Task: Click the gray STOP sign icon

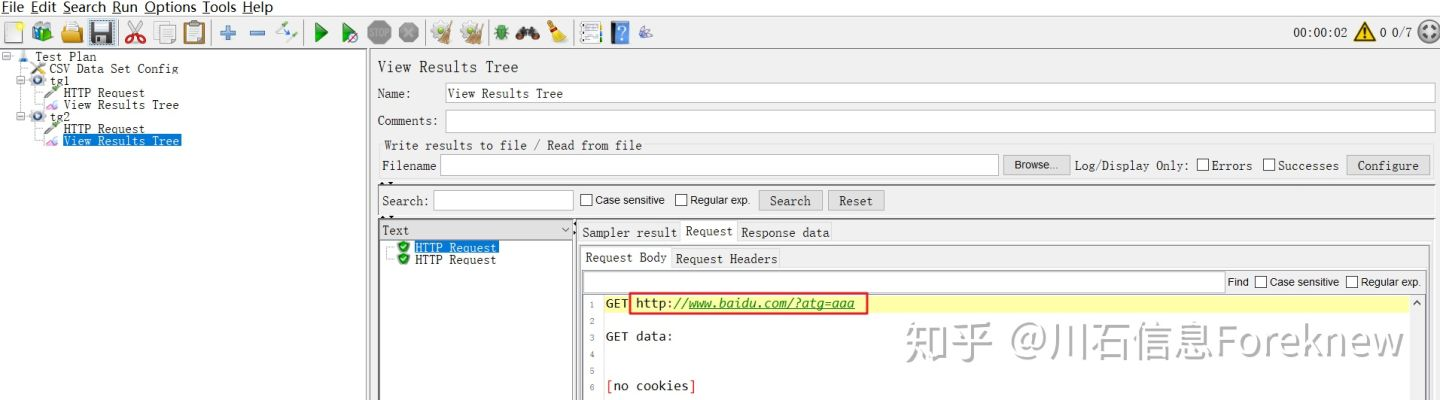Action: coord(379,32)
